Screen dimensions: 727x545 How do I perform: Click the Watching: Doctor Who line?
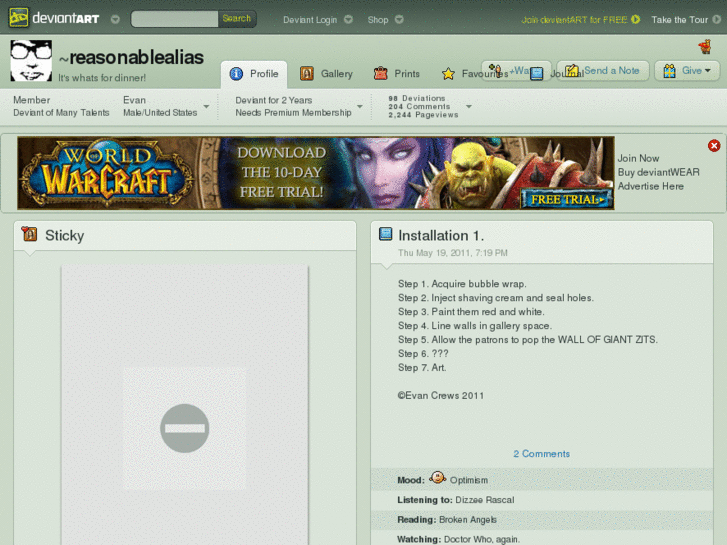point(459,539)
